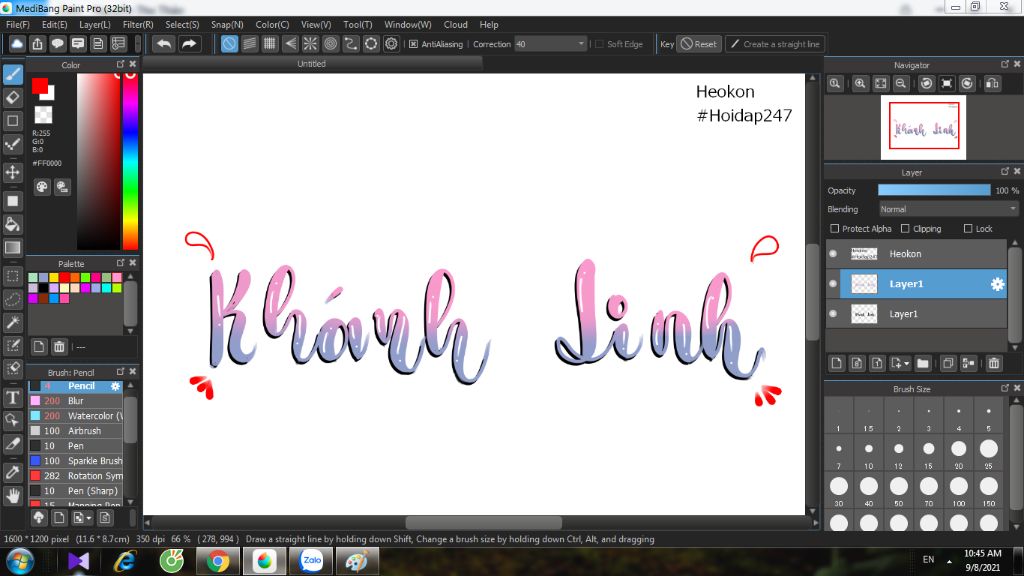The height and width of the screenshot is (576, 1024).
Task: Click the Redo arrow
Action: pos(189,44)
